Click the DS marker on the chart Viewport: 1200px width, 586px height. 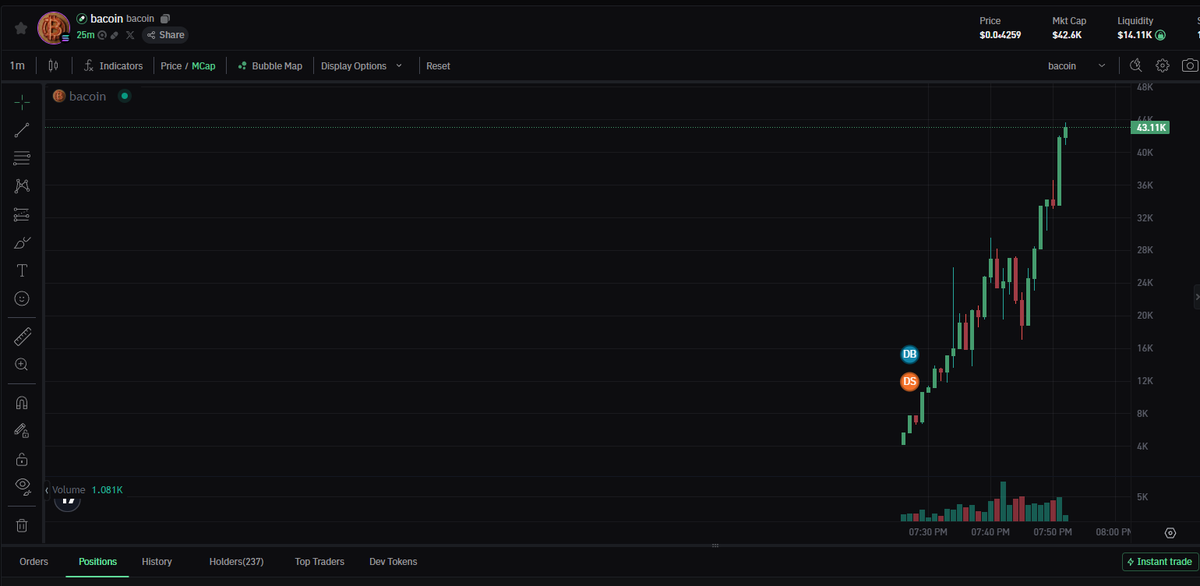click(909, 381)
